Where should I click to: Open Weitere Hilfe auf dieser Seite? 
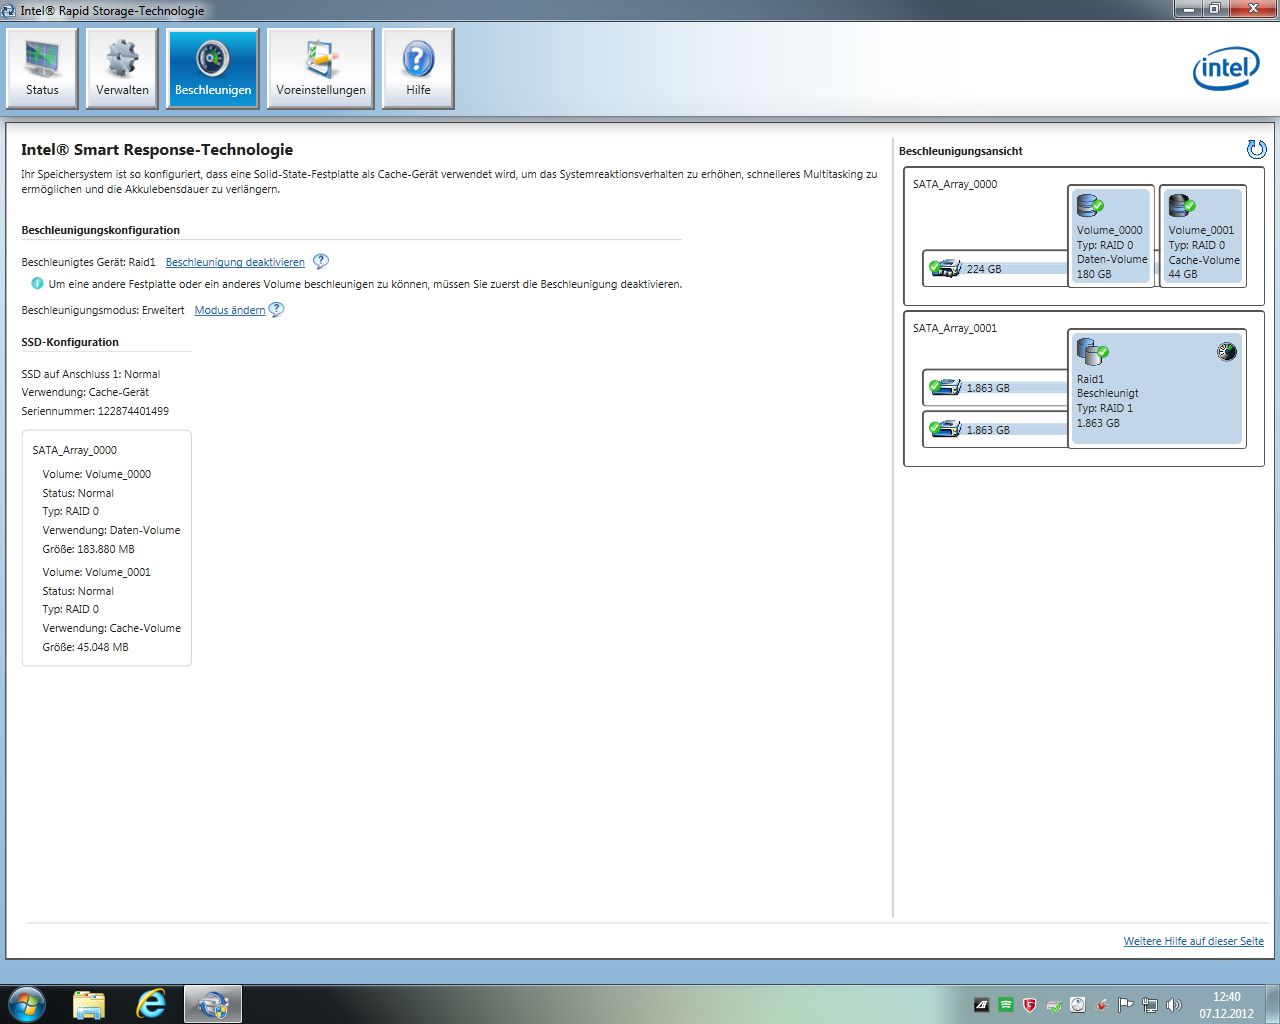tap(1193, 941)
